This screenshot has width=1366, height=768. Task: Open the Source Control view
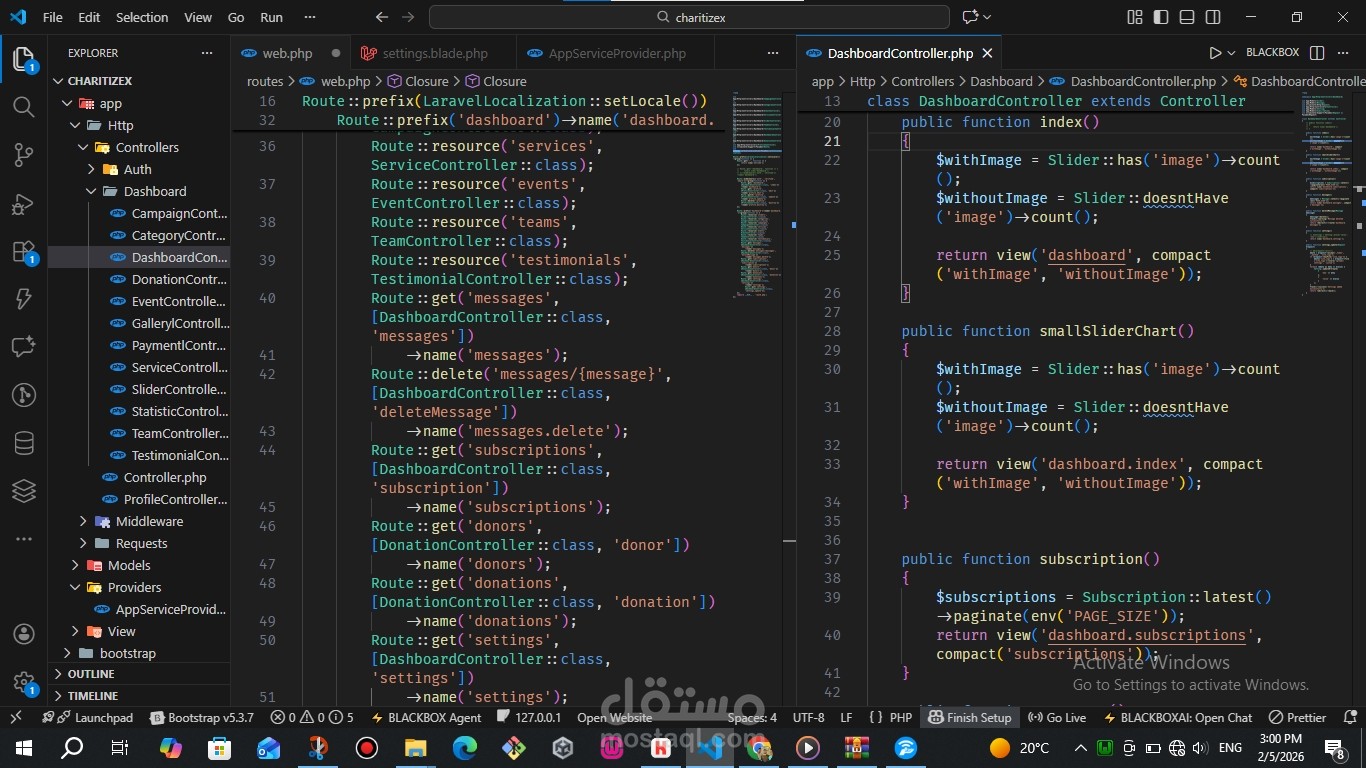click(24, 155)
